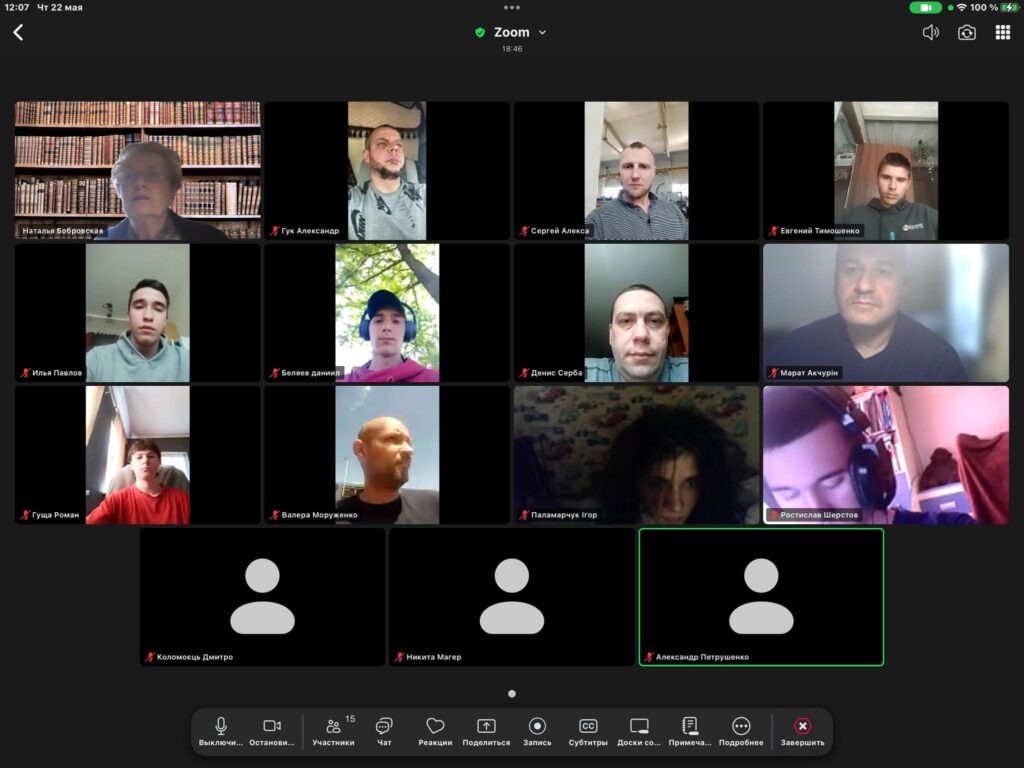The width and height of the screenshot is (1024, 768).
Task: Switch the camera with the flip icon
Action: click(x=967, y=32)
